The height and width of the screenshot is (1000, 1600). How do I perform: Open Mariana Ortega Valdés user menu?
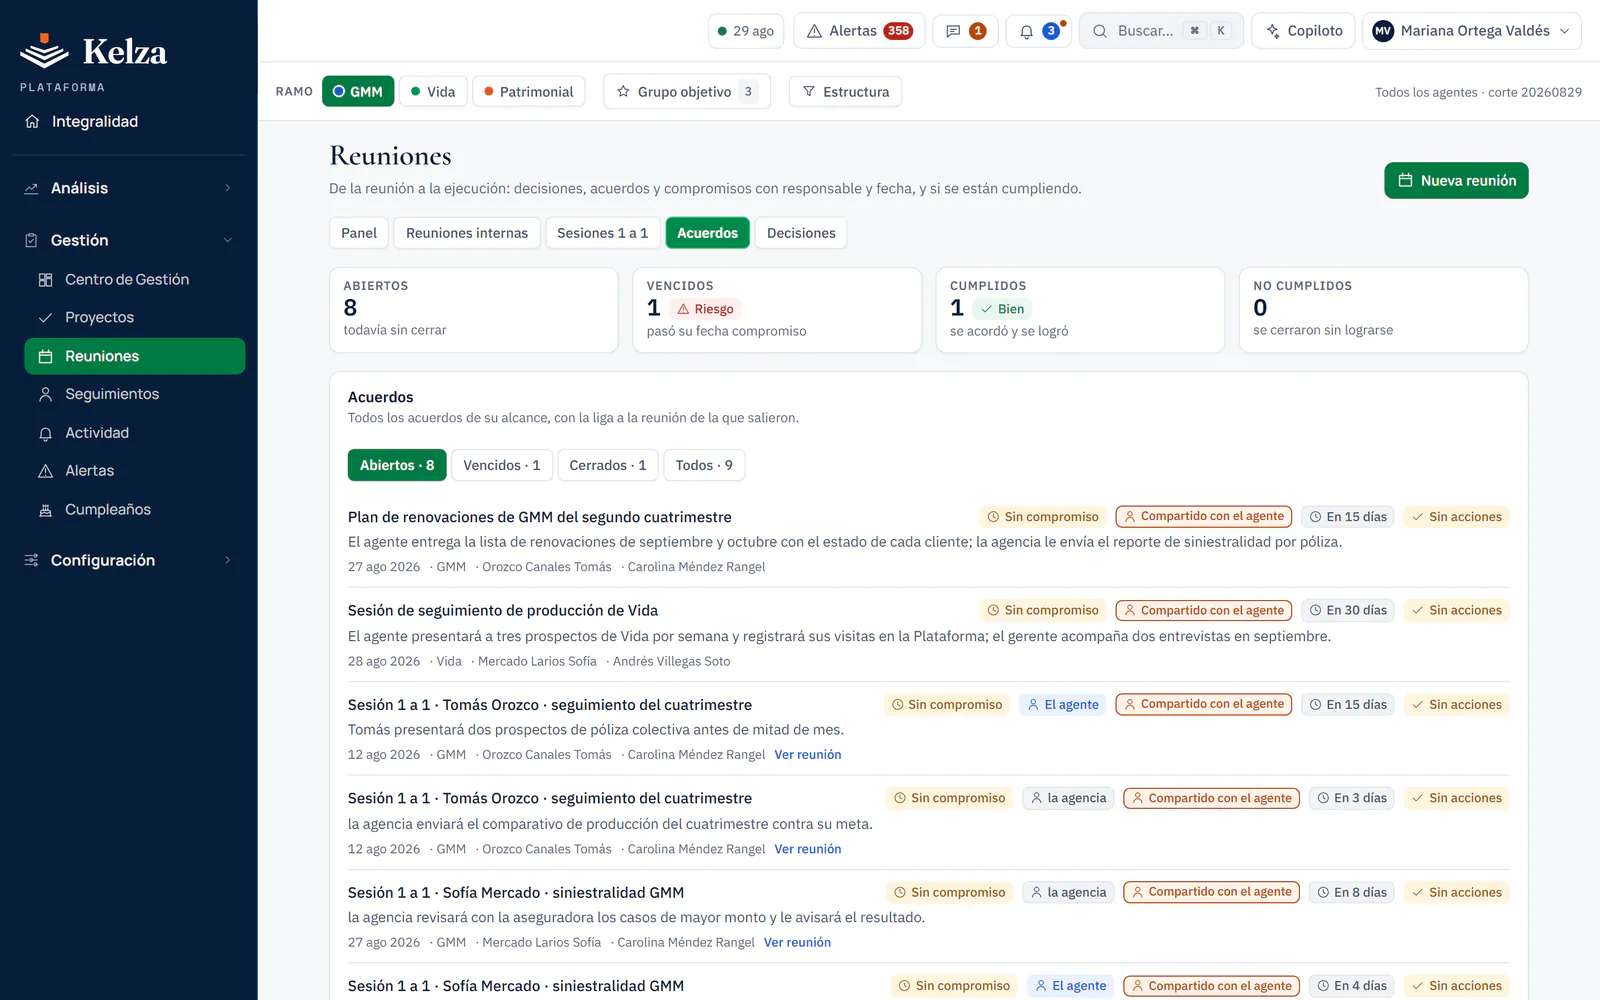pos(1472,31)
